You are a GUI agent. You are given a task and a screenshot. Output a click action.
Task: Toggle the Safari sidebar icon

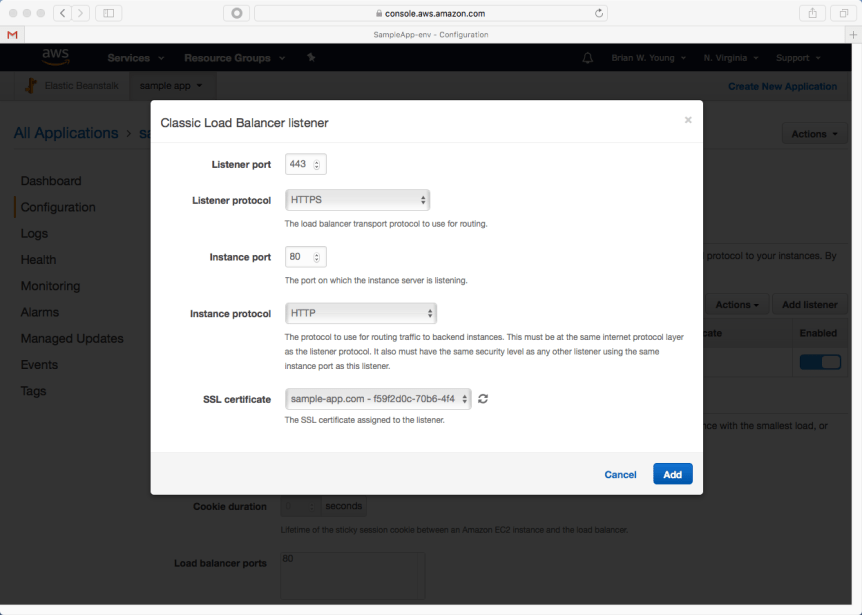tap(108, 13)
